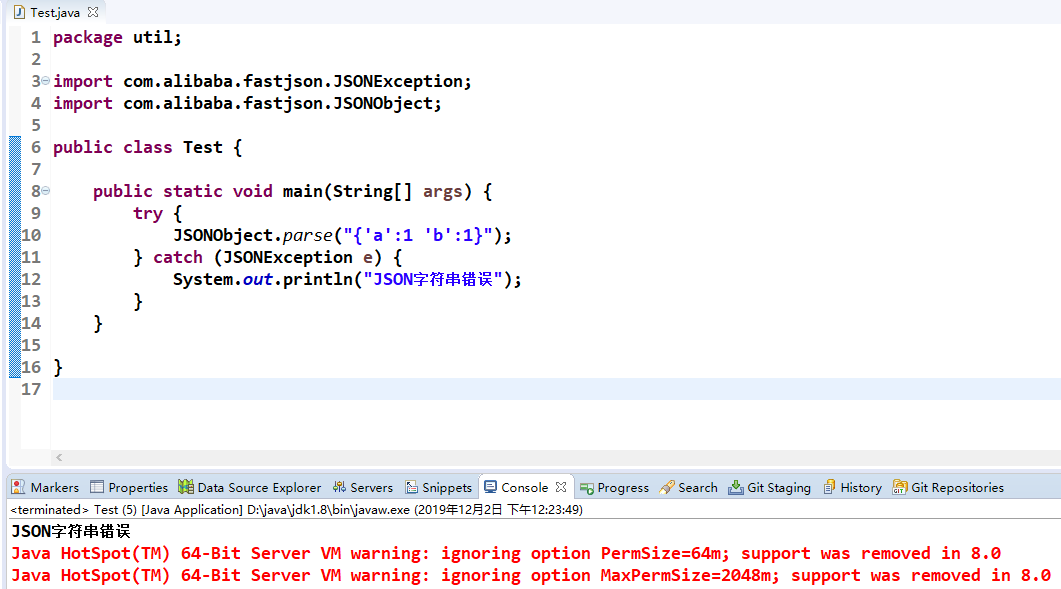1061x589 pixels.
Task: Select the Servers view icon
Action: [x=340, y=487]
